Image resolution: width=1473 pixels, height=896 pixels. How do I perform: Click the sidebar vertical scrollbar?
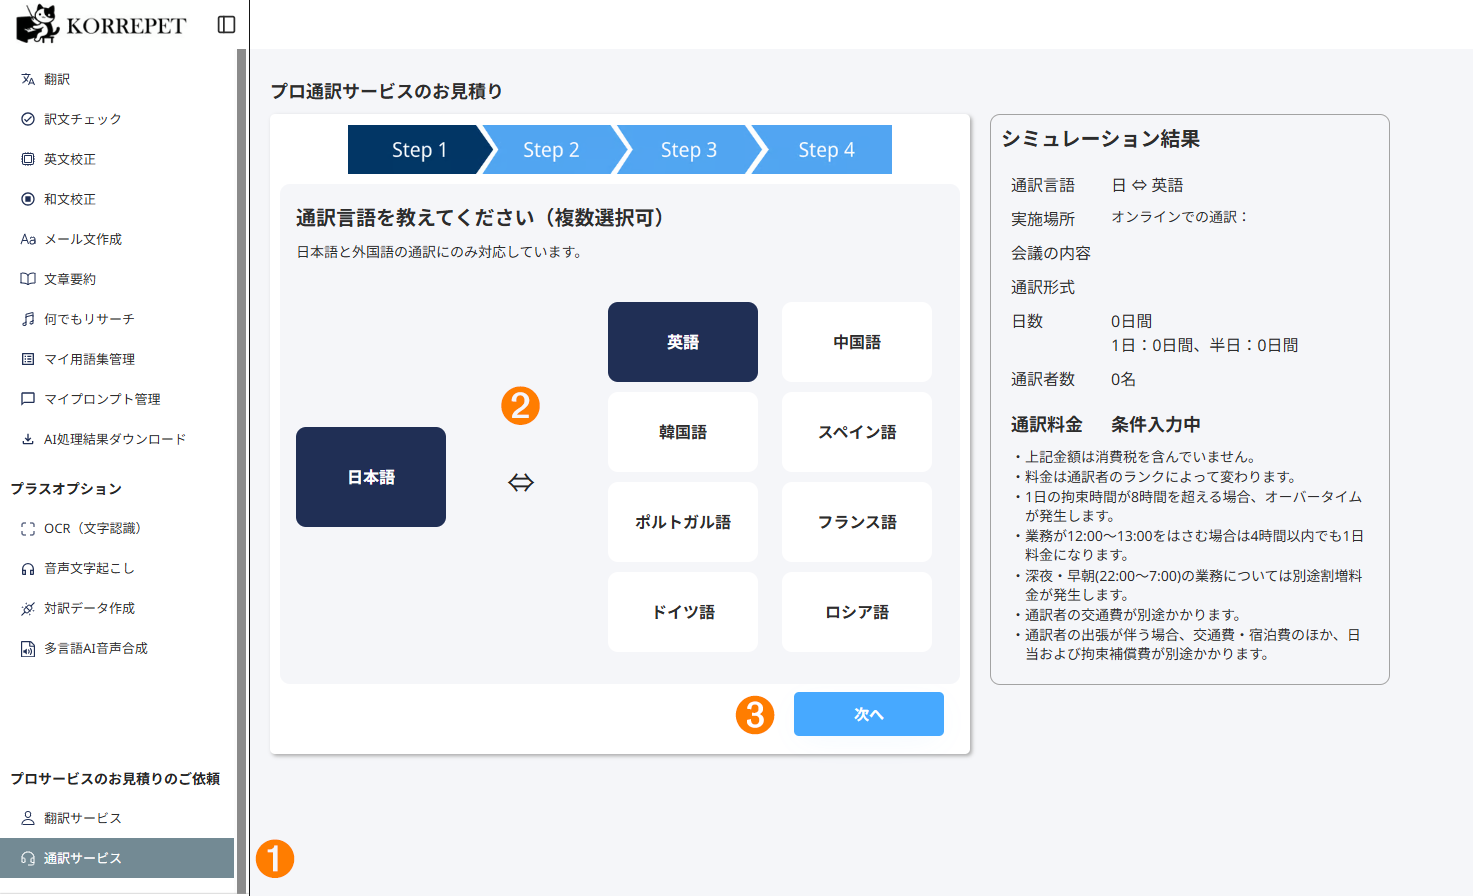click(x=241, y=470)
